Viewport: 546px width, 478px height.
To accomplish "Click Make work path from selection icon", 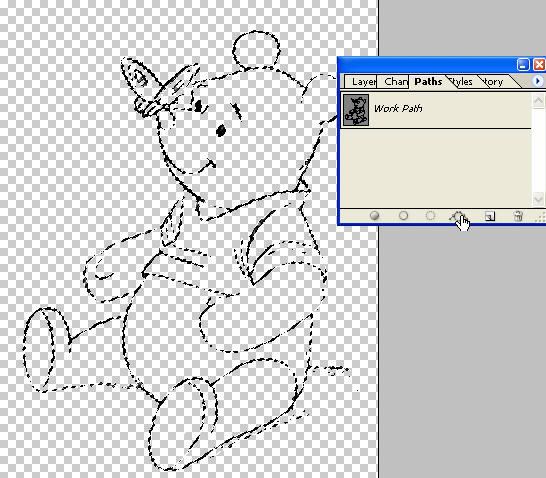I will pos(458,216).
